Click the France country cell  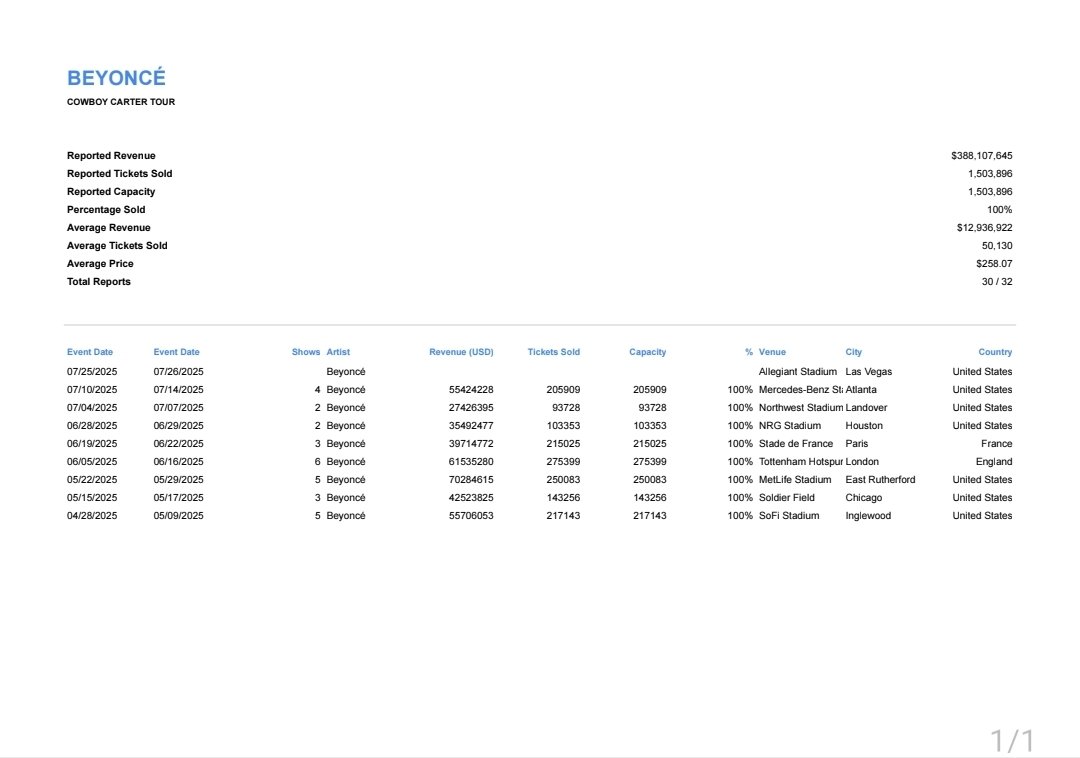[997, 443]
